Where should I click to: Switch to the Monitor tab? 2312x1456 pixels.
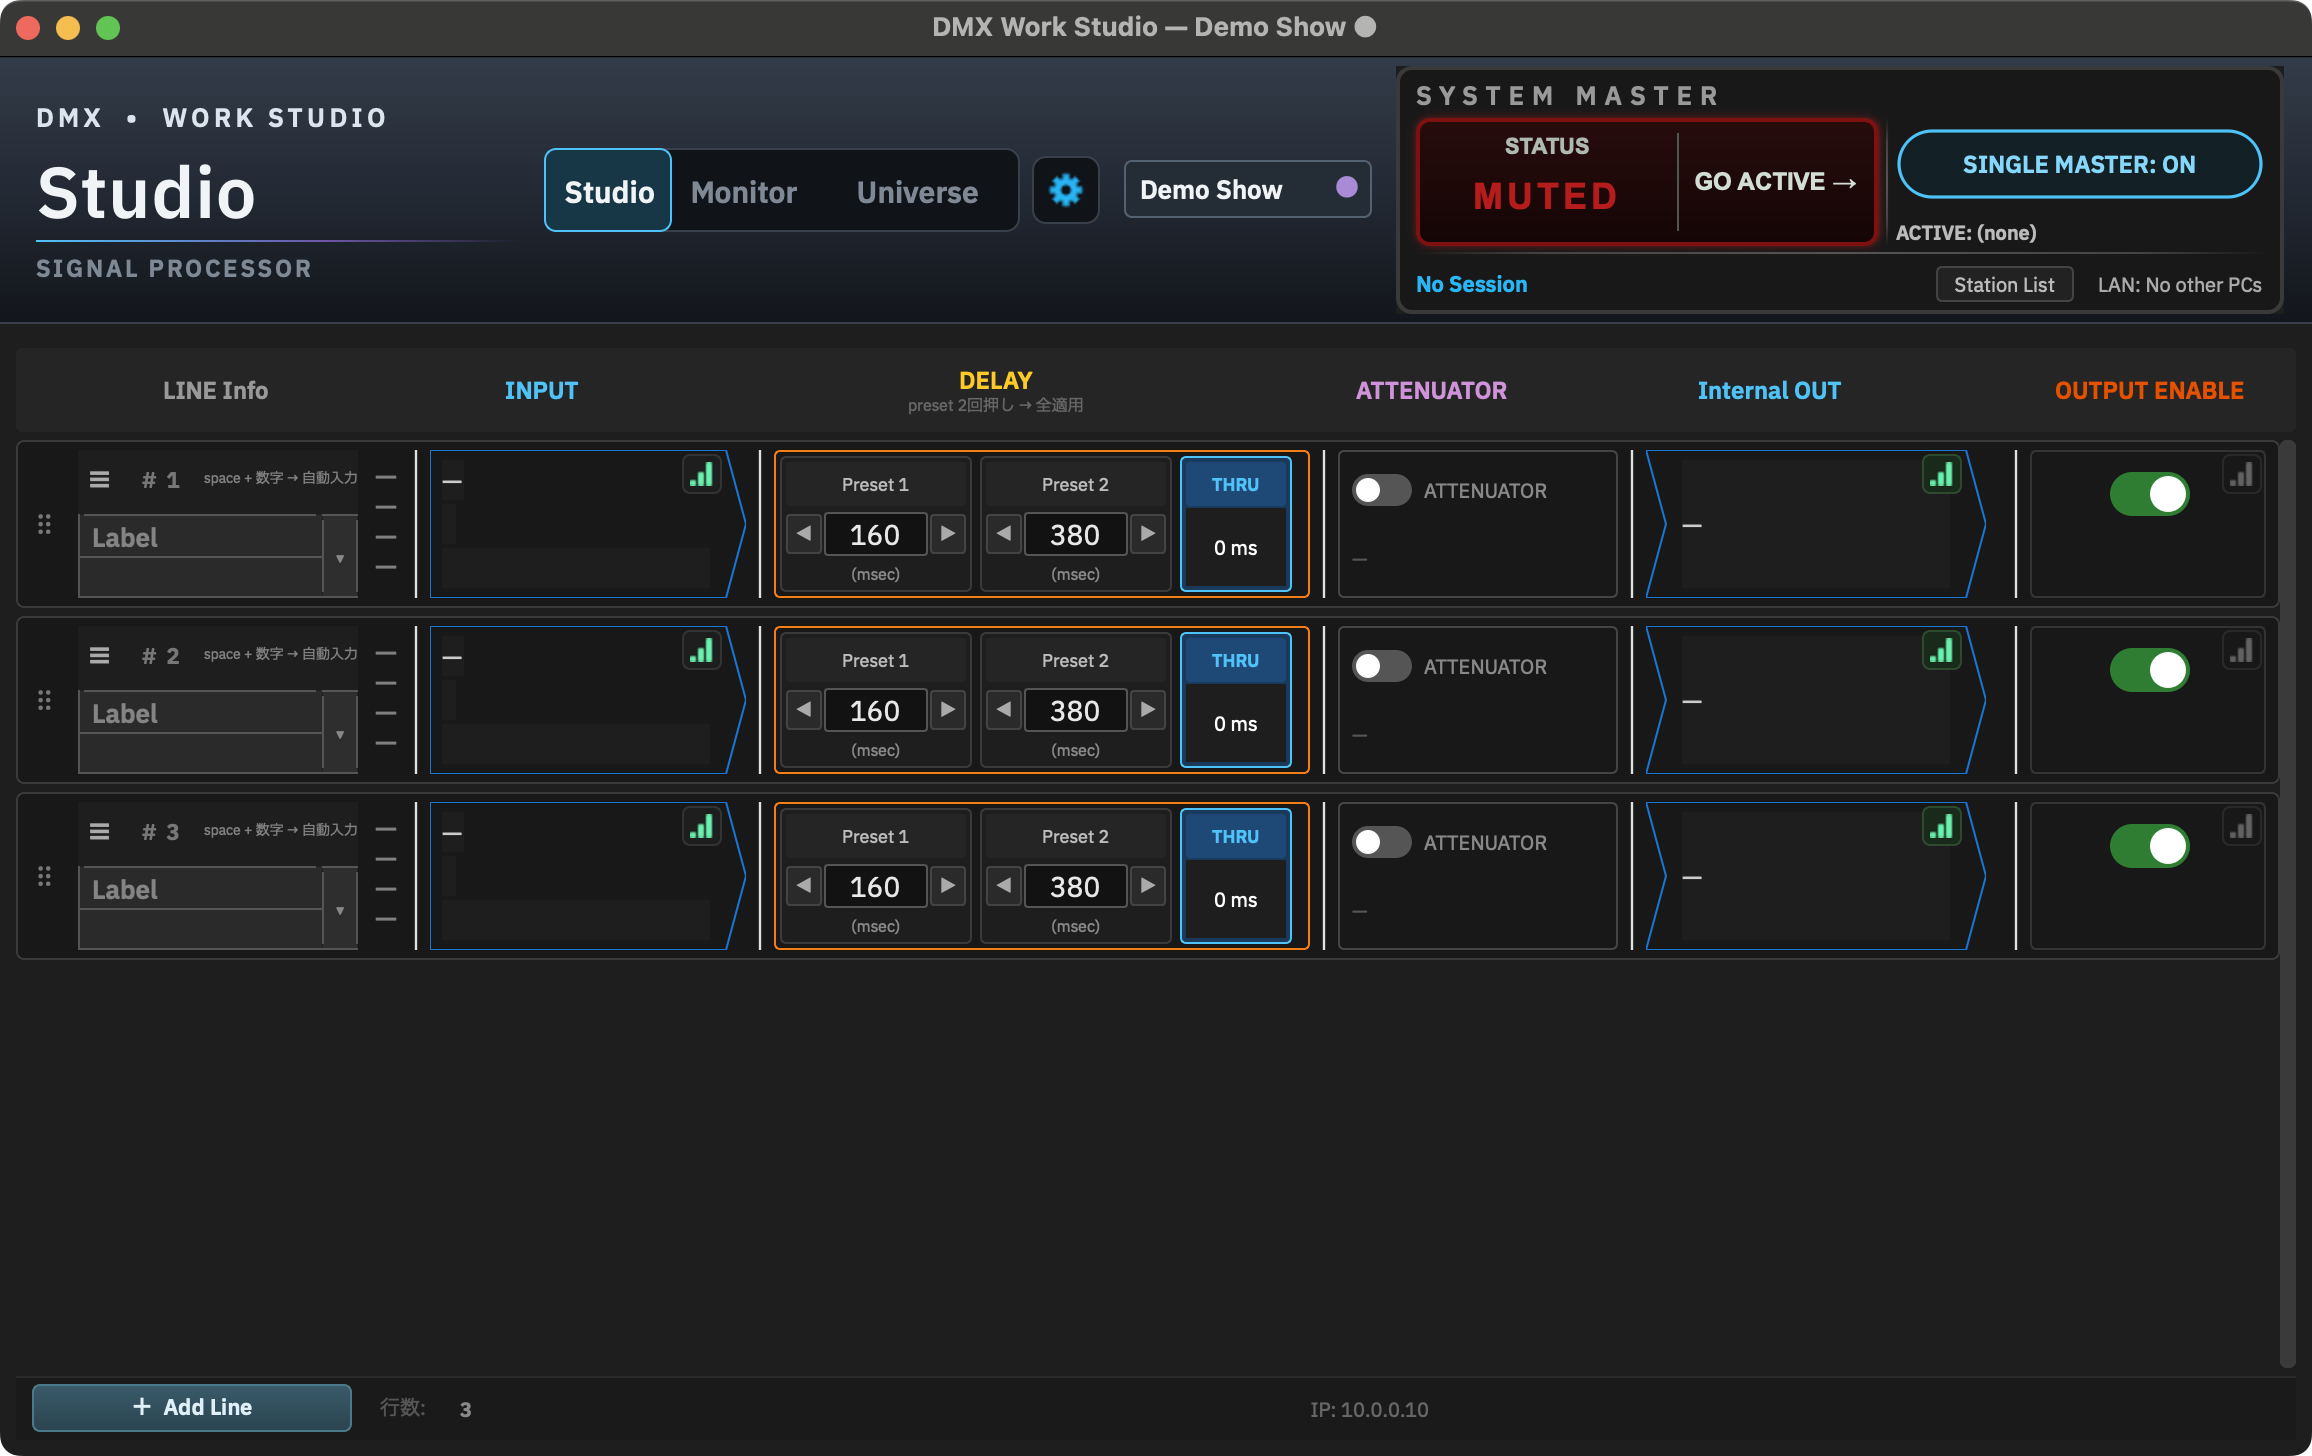point(744,191)
